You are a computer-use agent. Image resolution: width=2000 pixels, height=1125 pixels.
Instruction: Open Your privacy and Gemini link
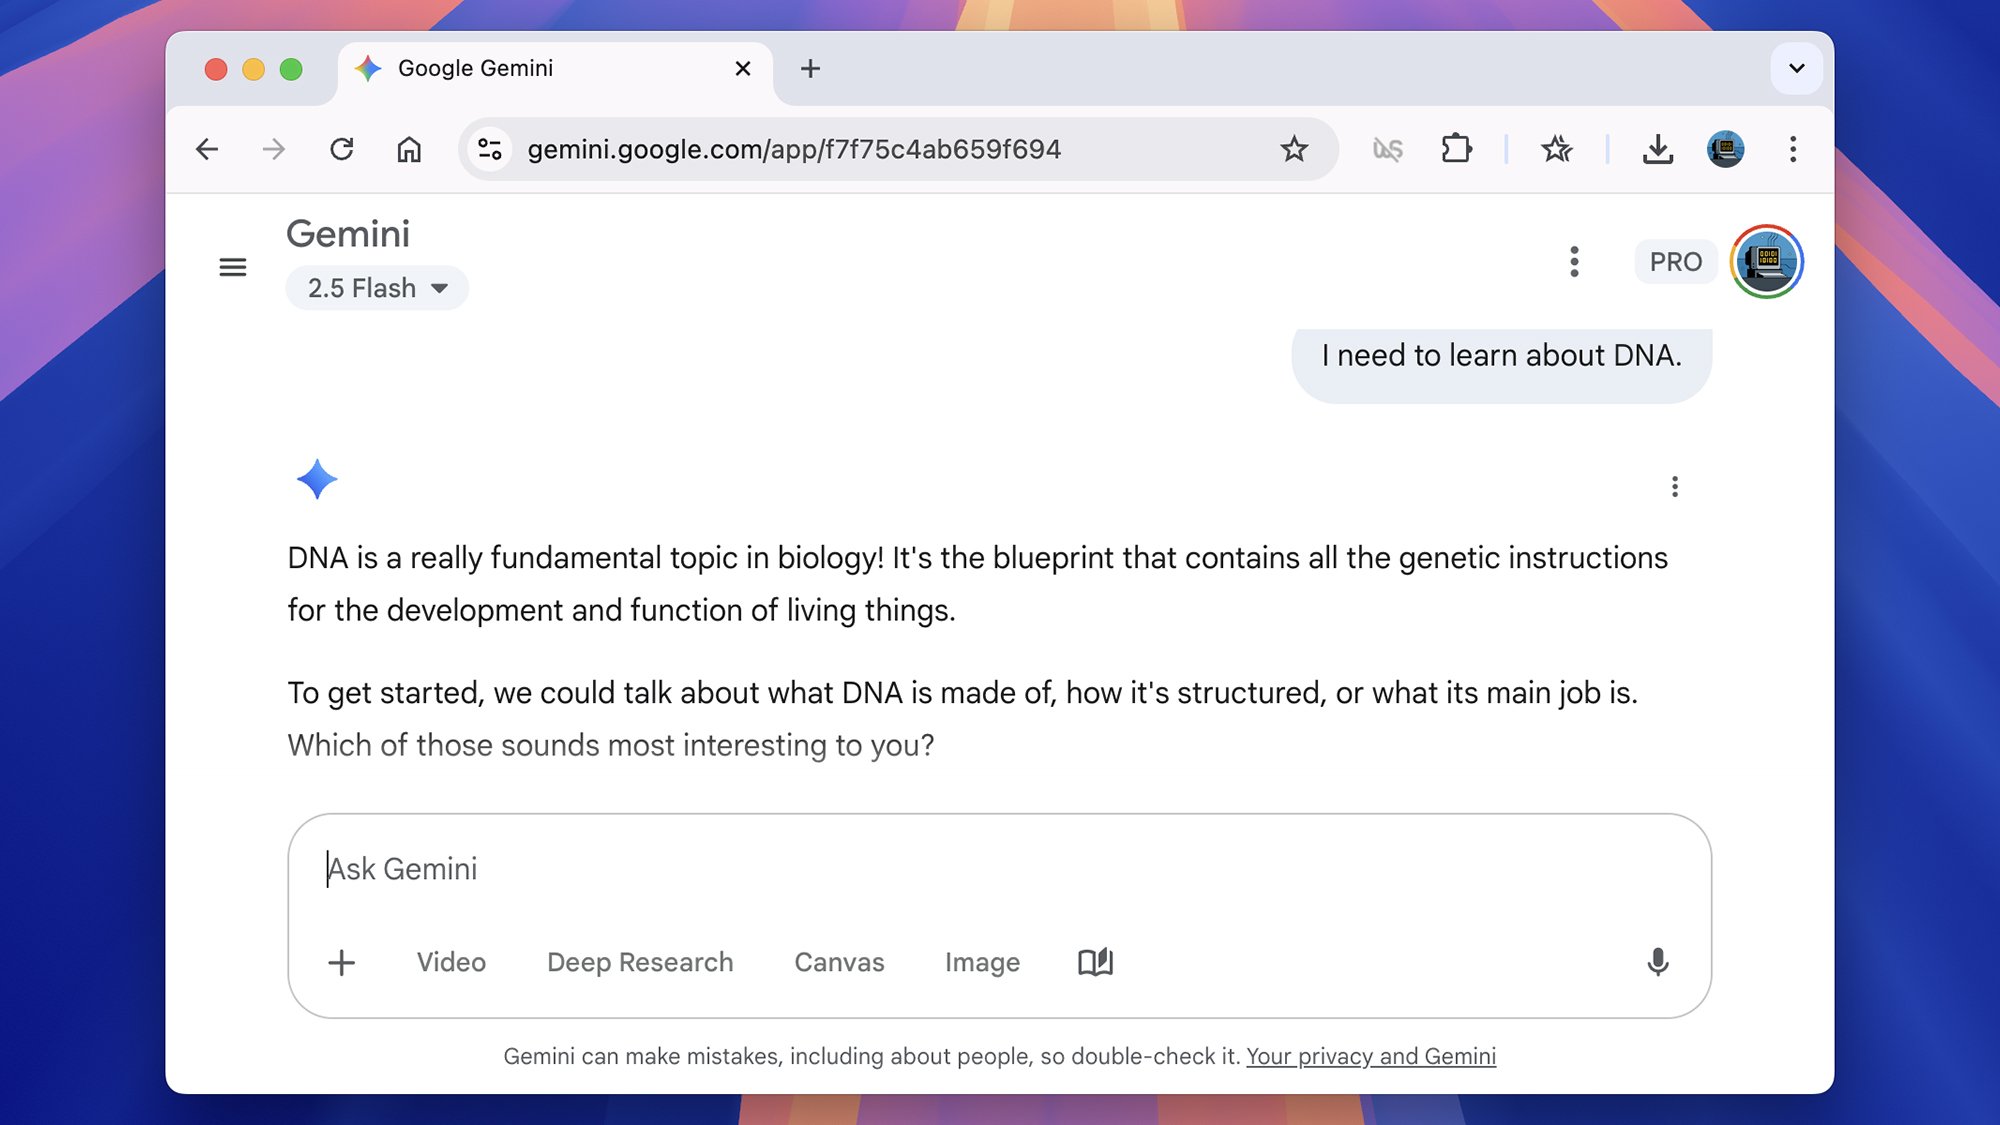click(x=1370, y=1056)
